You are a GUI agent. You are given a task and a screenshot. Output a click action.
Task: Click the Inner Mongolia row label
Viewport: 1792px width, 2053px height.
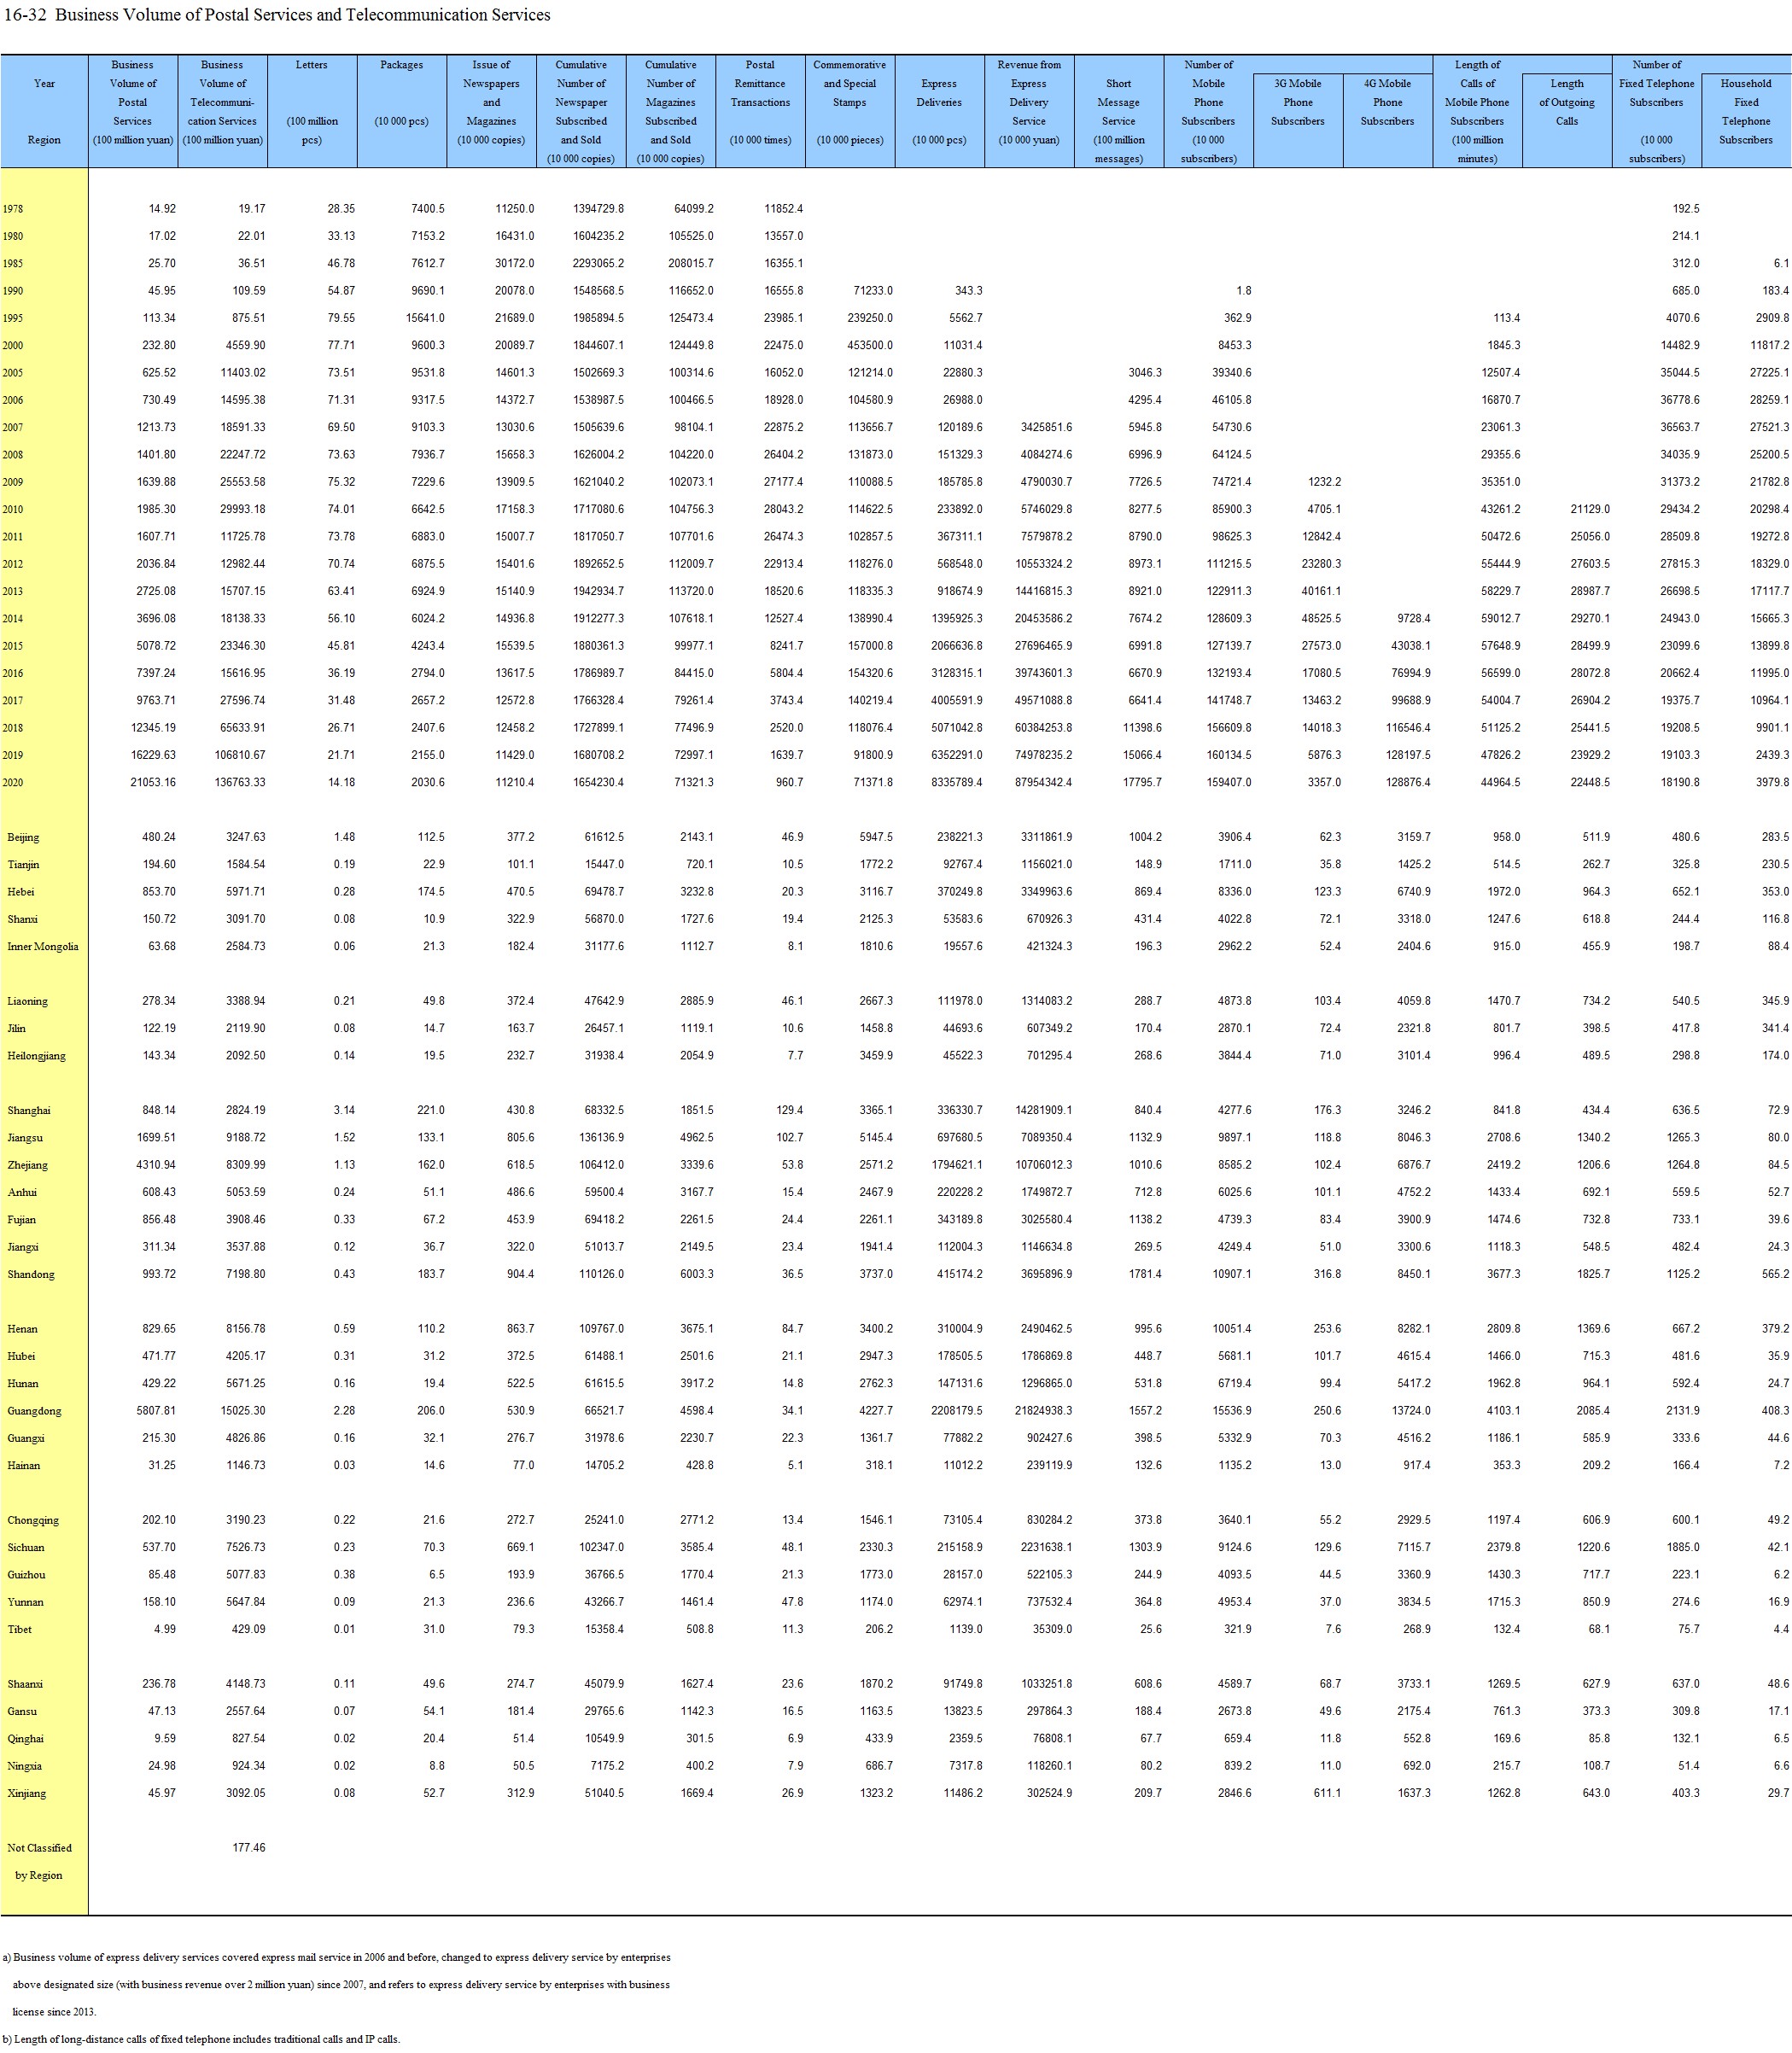click(42, 947)
